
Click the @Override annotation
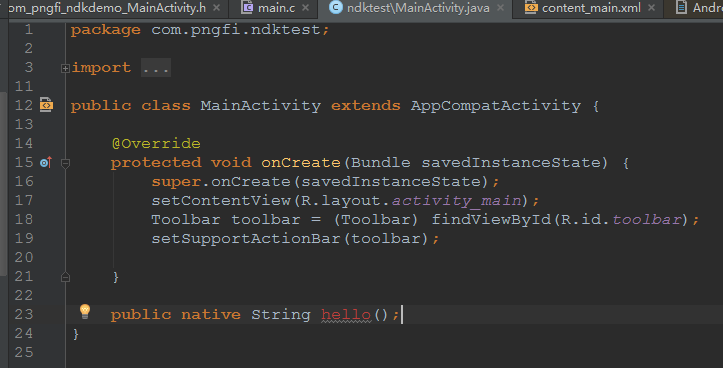tap(156, 143)
